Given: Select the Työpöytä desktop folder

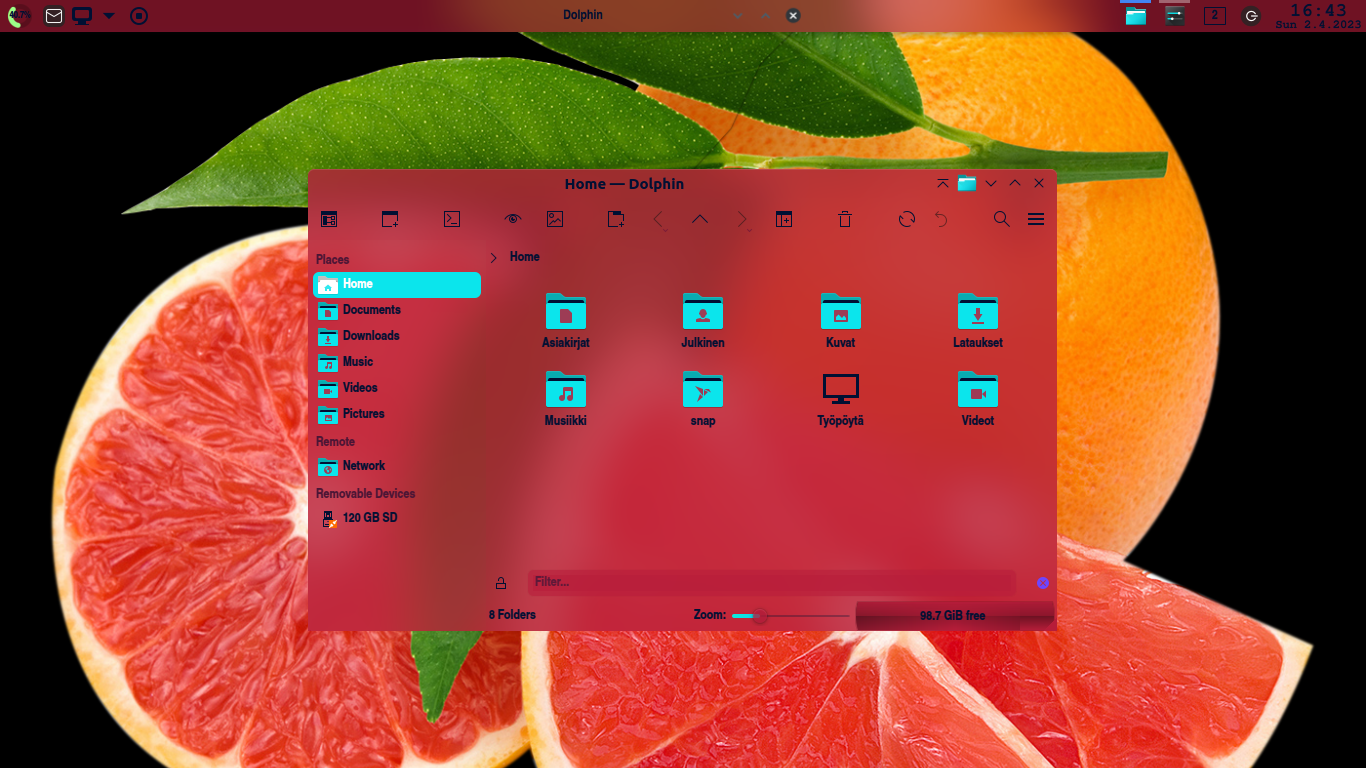Looking at the screenshot, I should pyautogui.click(x=841, y=399).
